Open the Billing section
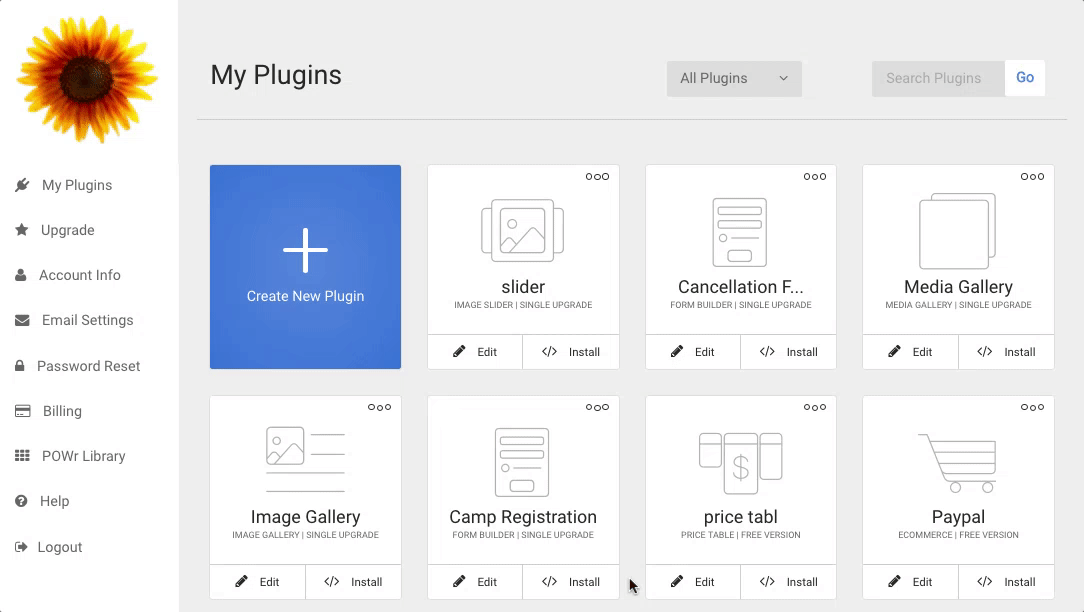The image size is (1084, 612). pyautogui.click(x=62, y=411)
